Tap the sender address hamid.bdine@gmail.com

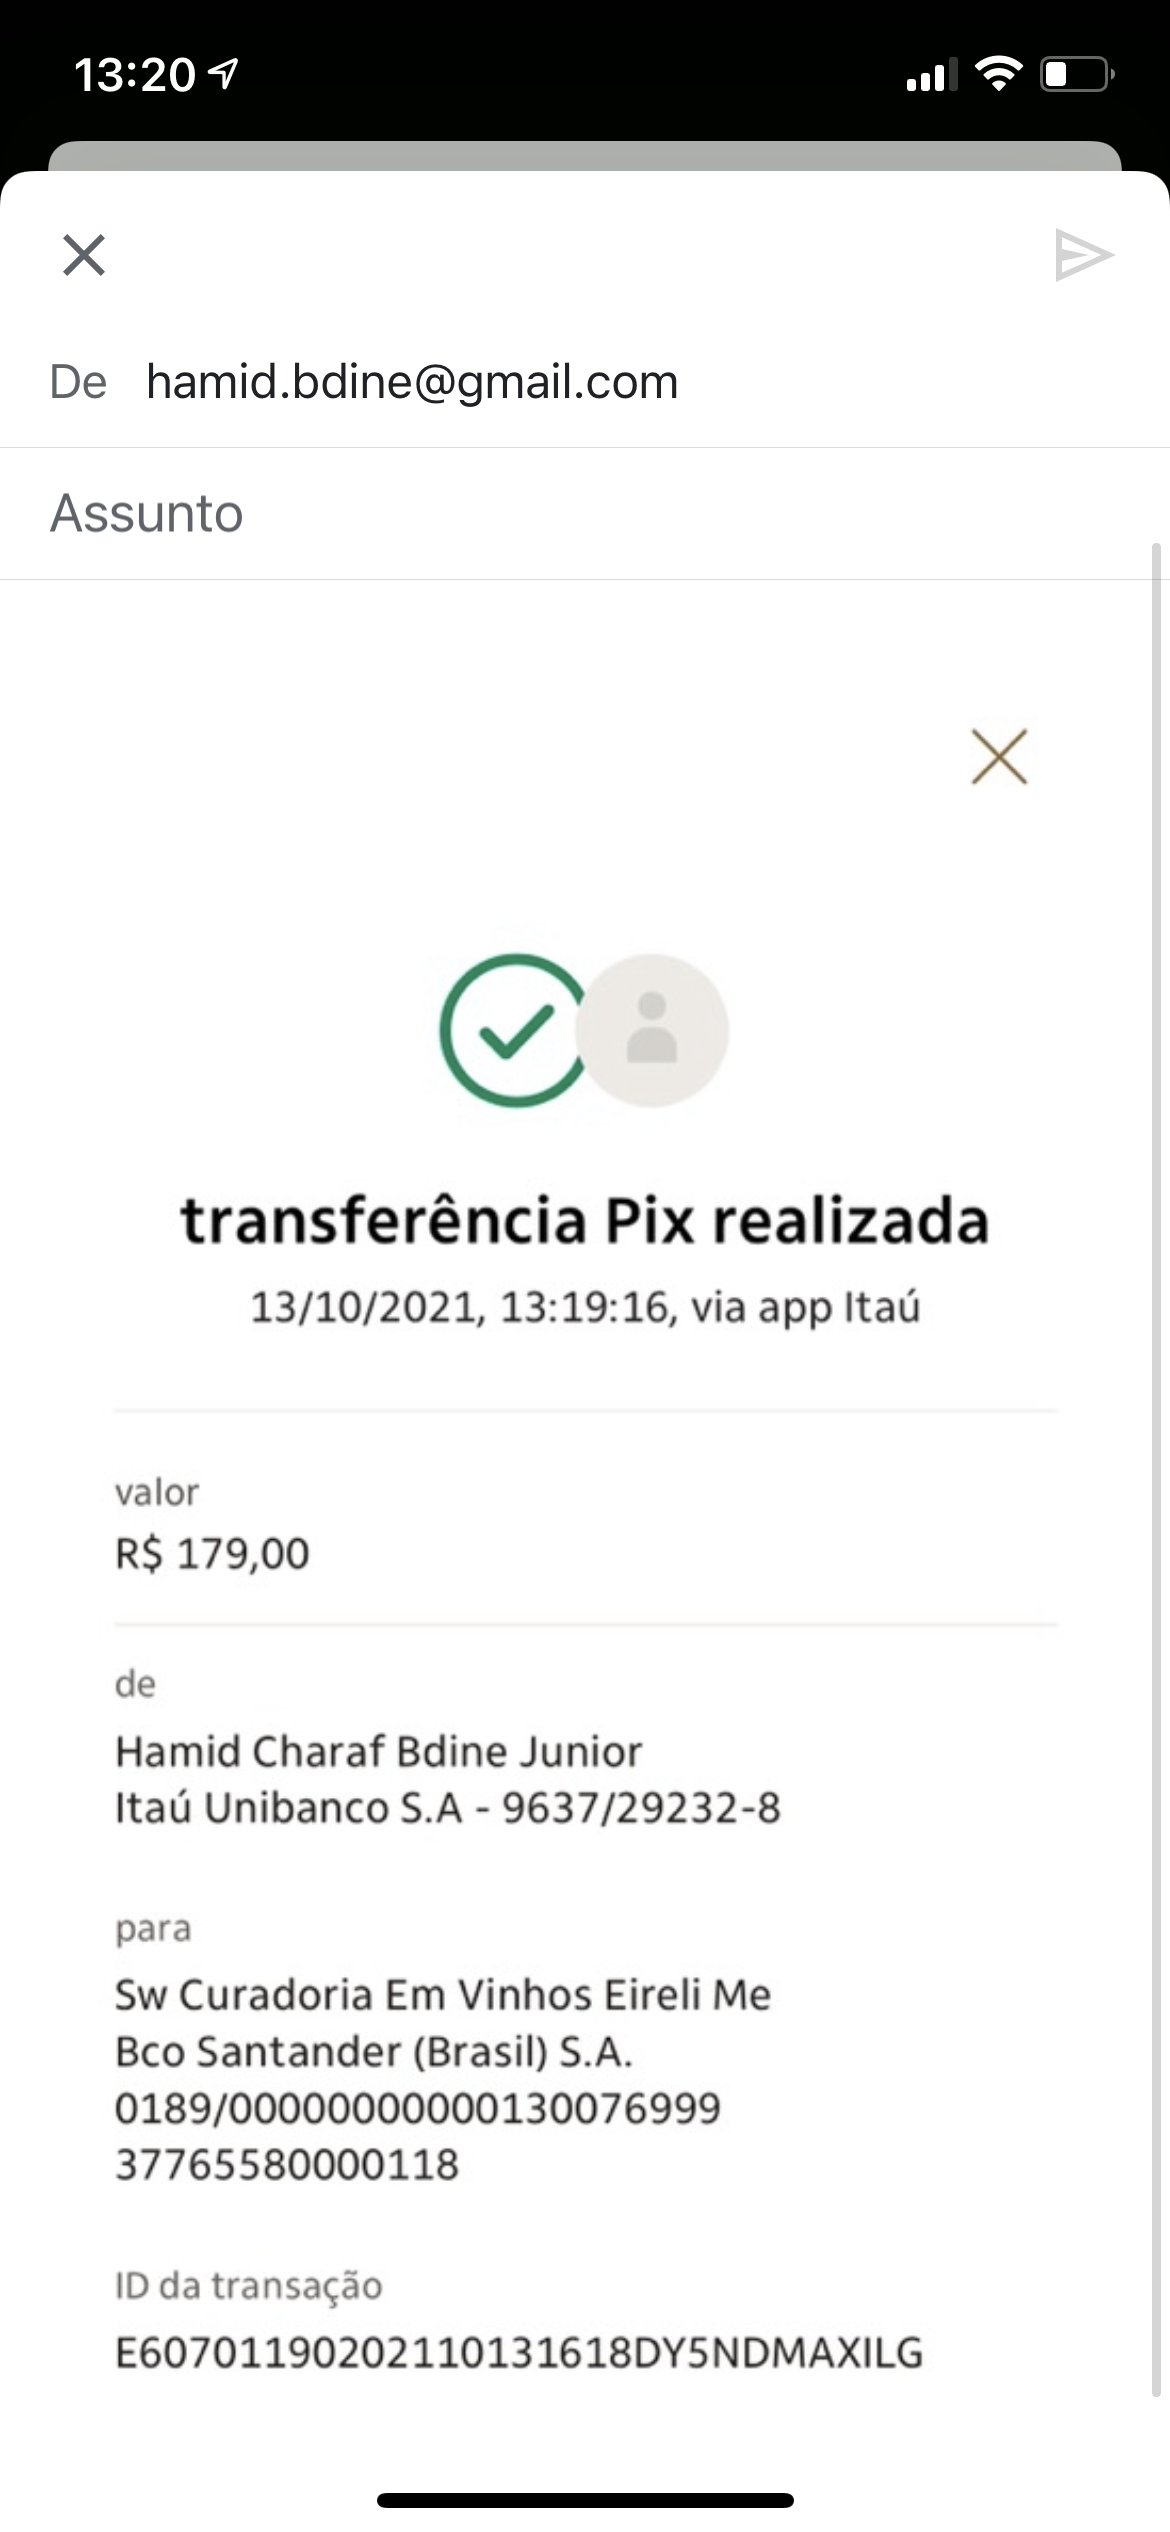click(x=412, y=382)
